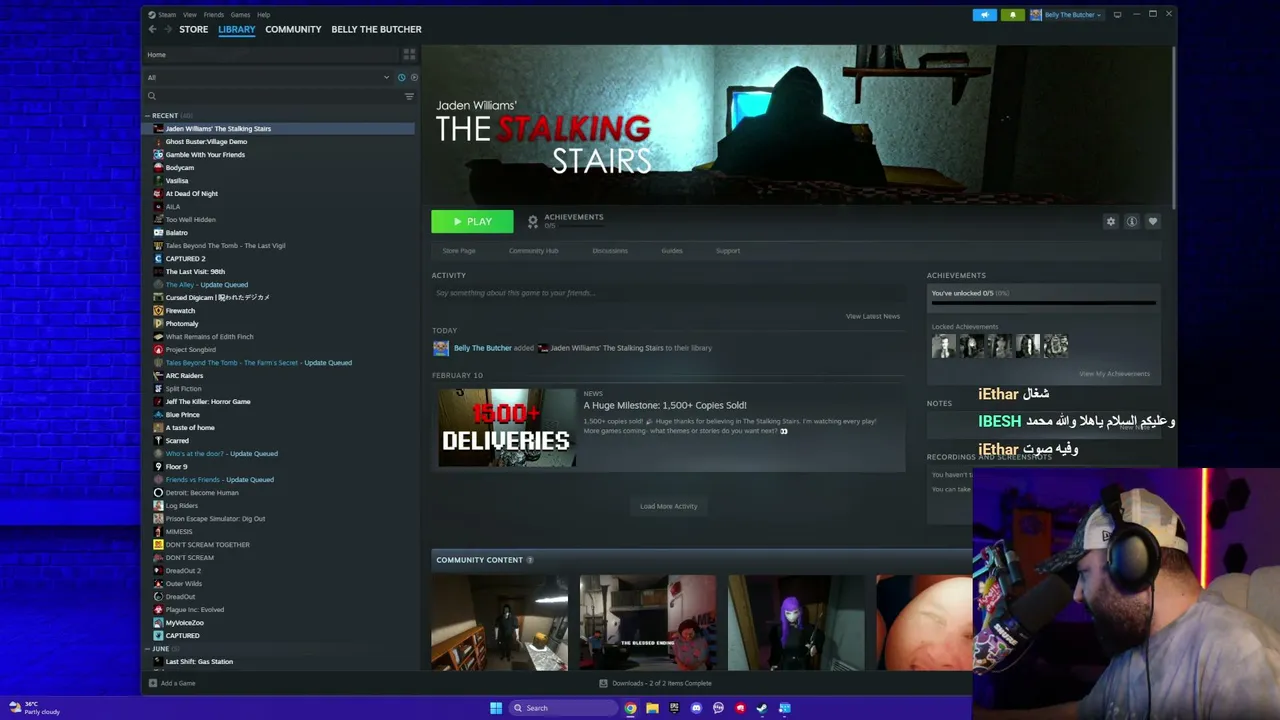Click View Latest News link
This screenshot has height=720, width=1280.
click(x=873, y=316)
